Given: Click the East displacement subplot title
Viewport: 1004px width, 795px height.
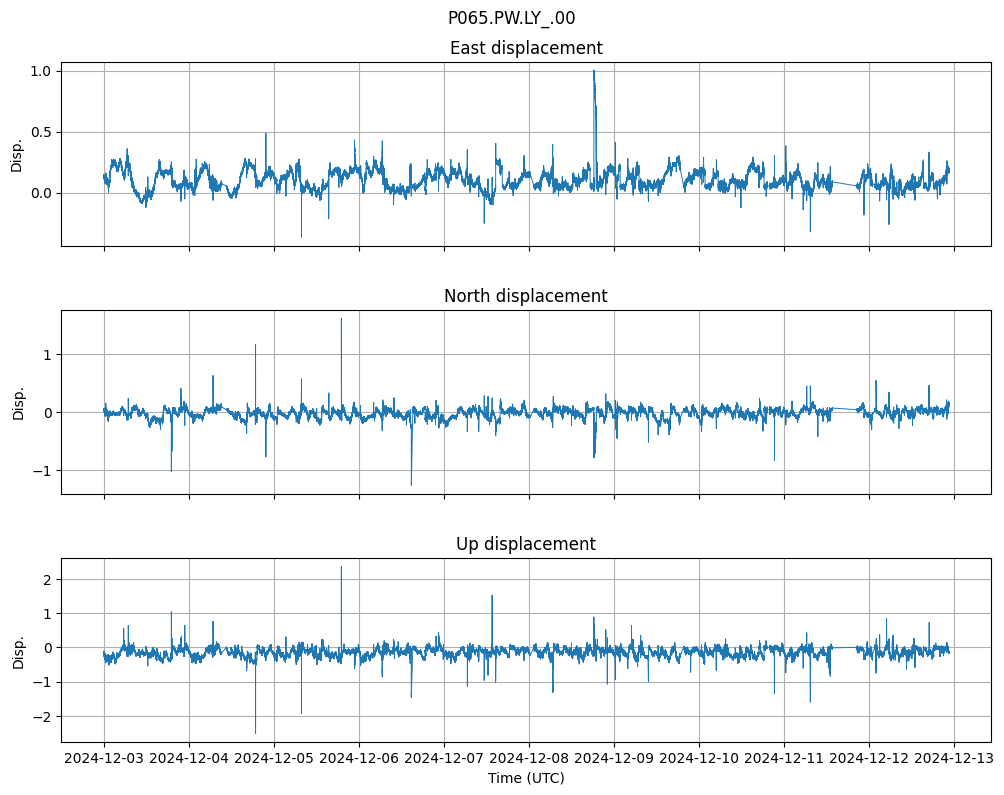Looking at the screenshot, I should (526, 48).
